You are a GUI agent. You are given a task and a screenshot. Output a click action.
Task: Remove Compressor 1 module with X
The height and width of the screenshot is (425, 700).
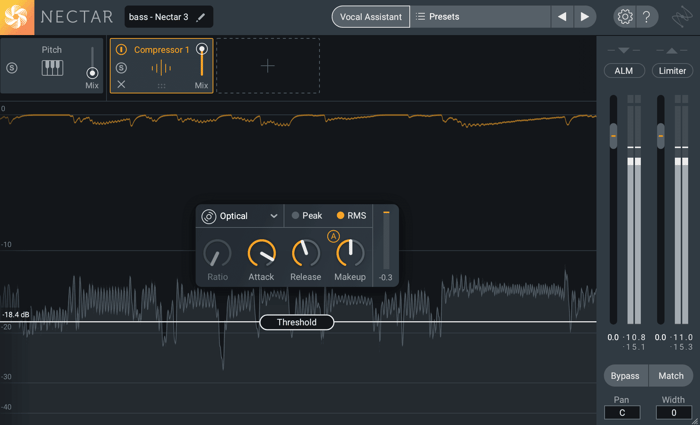click(121, 84)
